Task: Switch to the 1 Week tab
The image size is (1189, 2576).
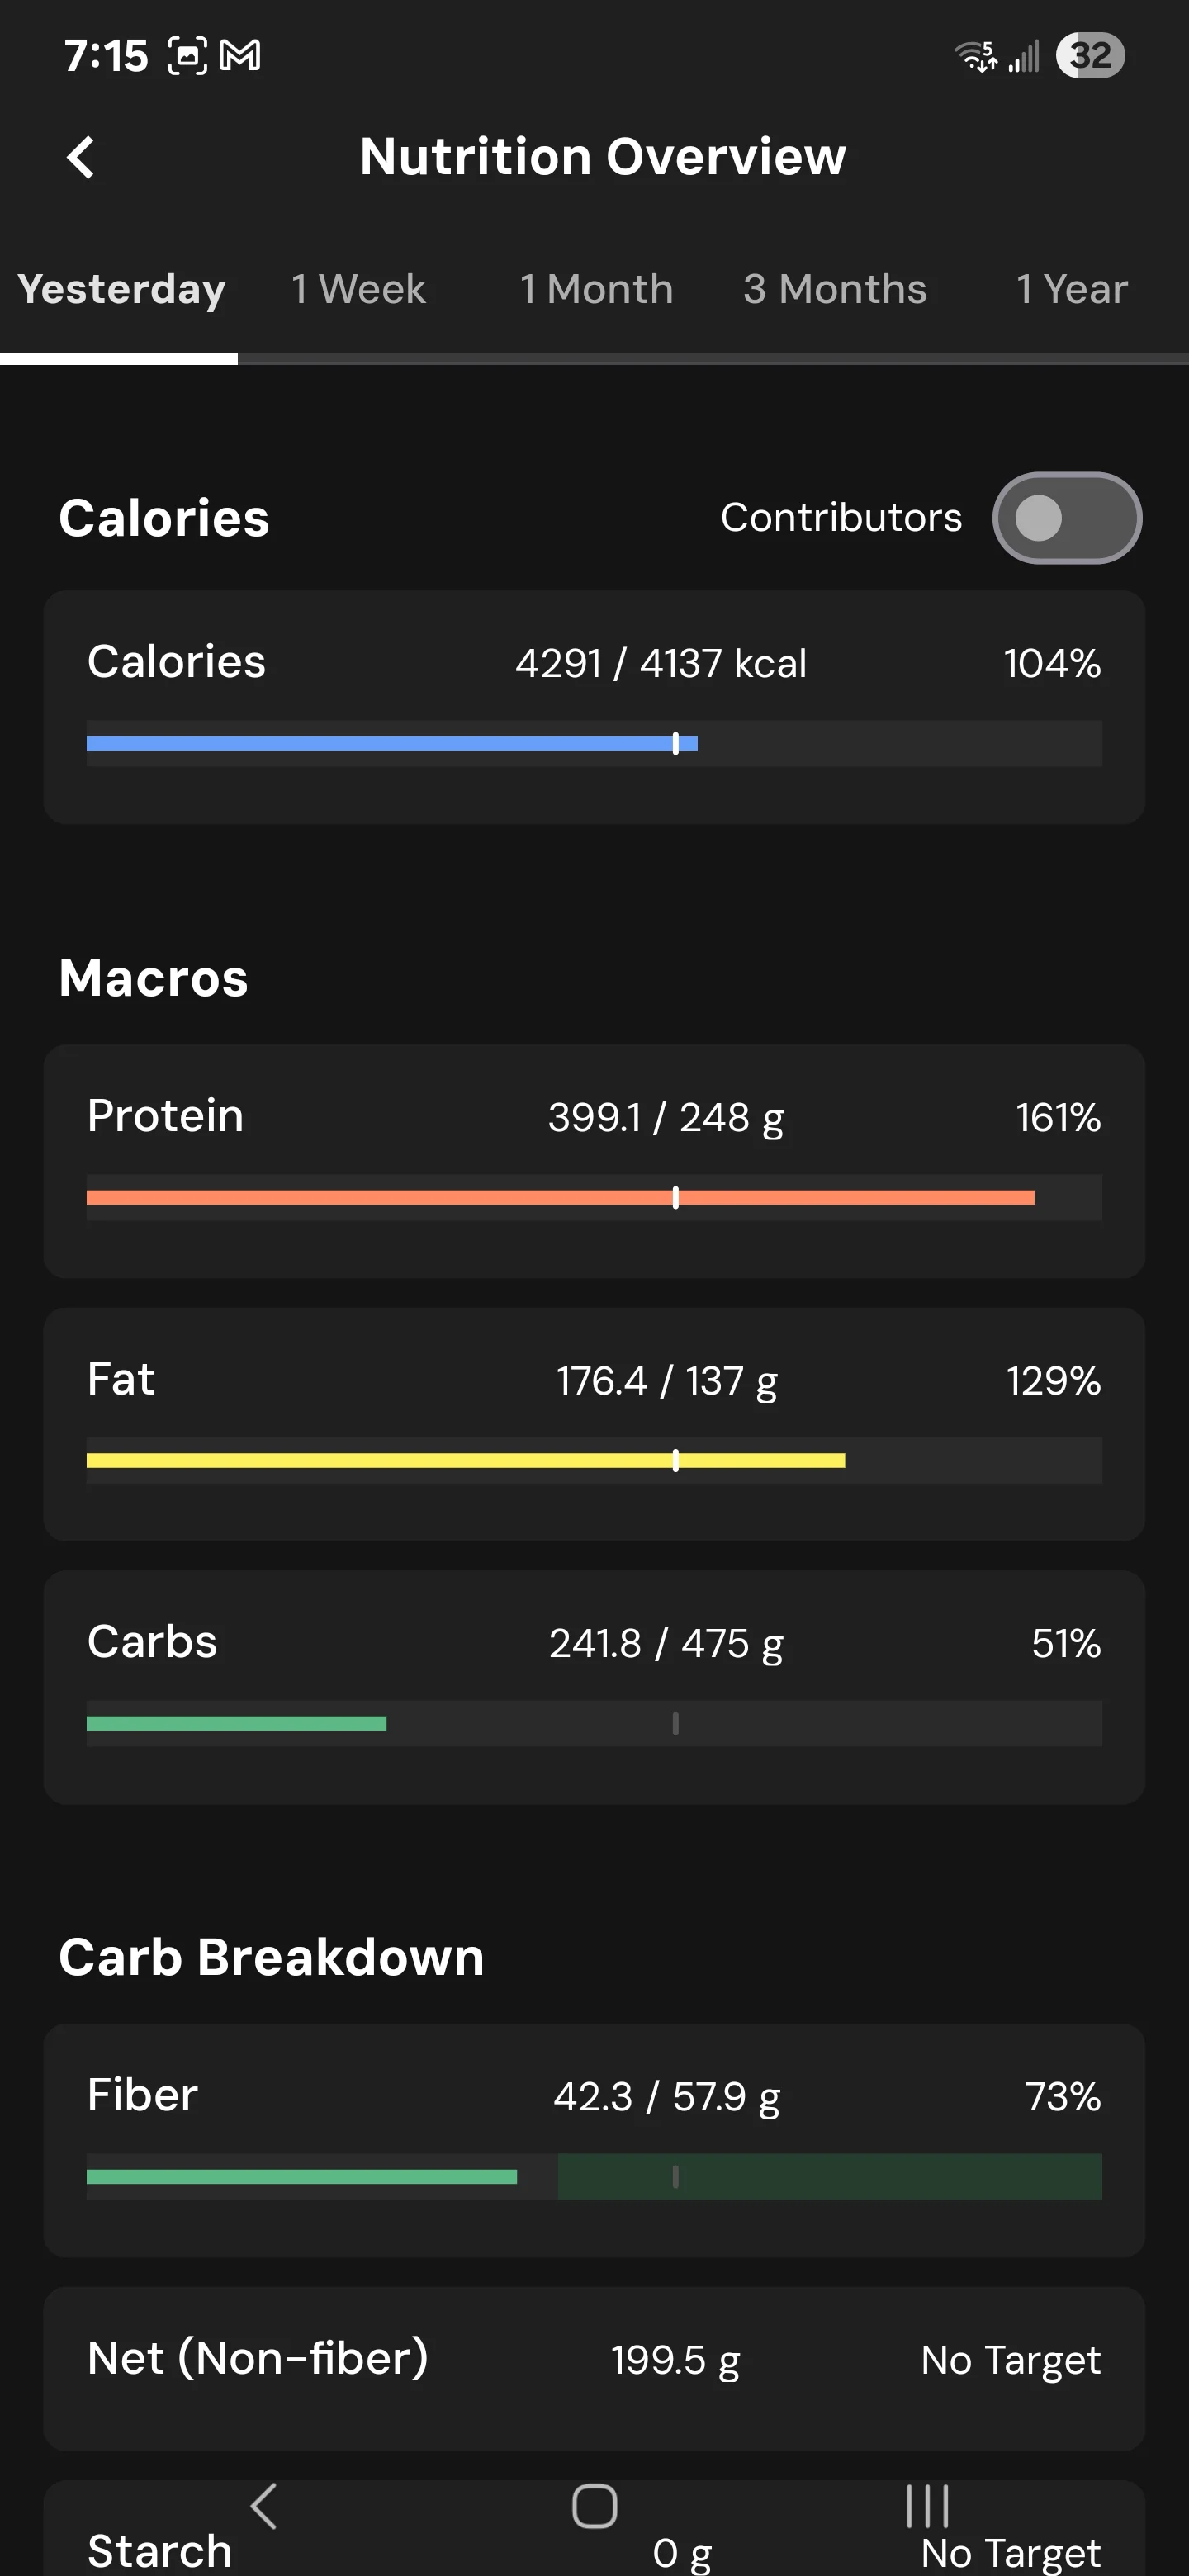Action: 358,290
